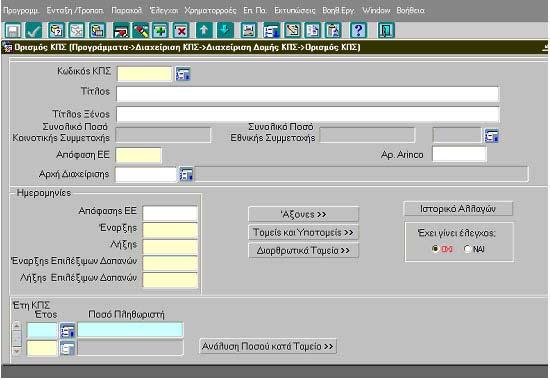Open the Έτος value list in first row

pos(67,331)
